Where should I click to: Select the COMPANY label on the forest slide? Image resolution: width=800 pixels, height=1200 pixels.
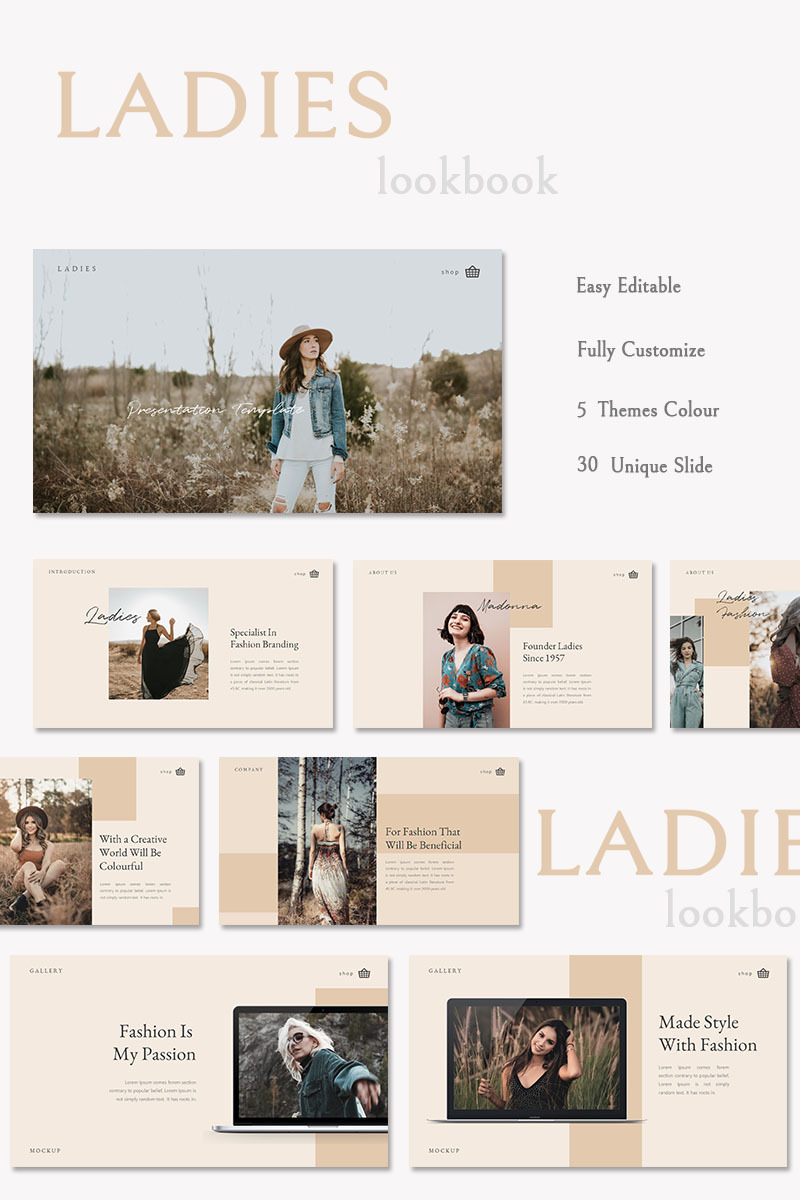tap(249, 770)
